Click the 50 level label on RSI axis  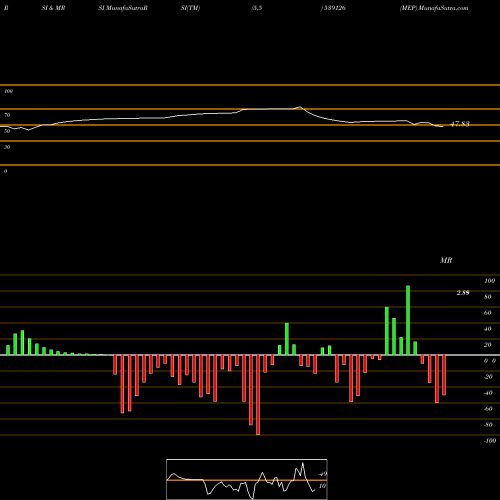point(7,131)
